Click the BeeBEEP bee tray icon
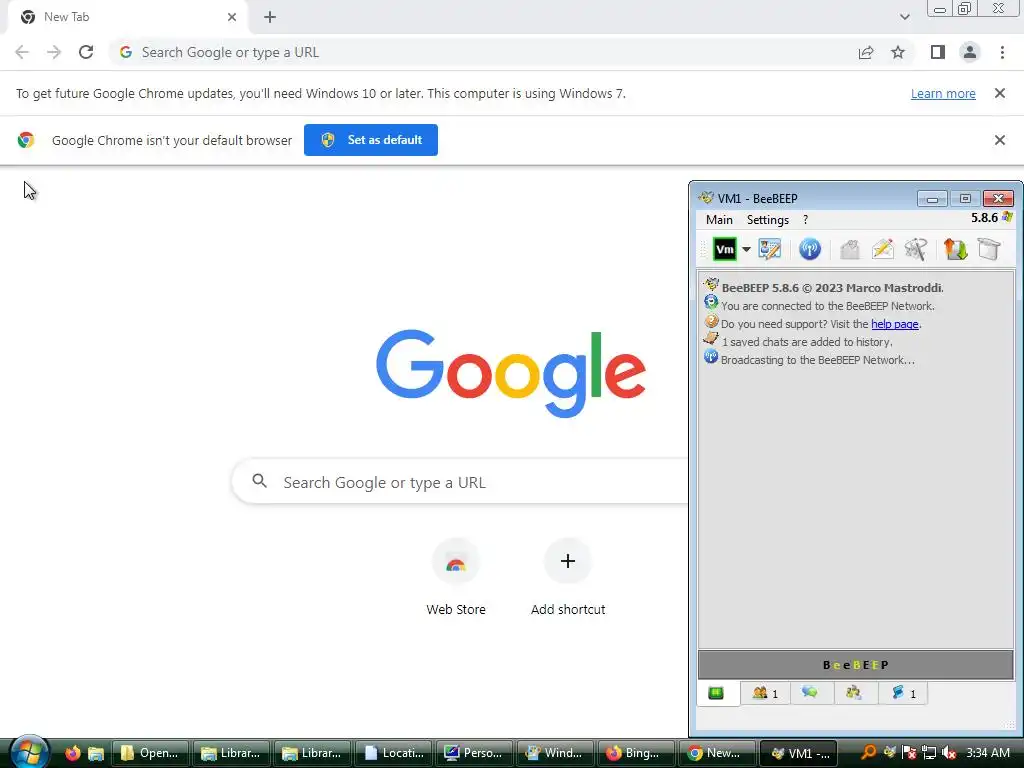This screenshot has height=768, width=1024. 889,752
